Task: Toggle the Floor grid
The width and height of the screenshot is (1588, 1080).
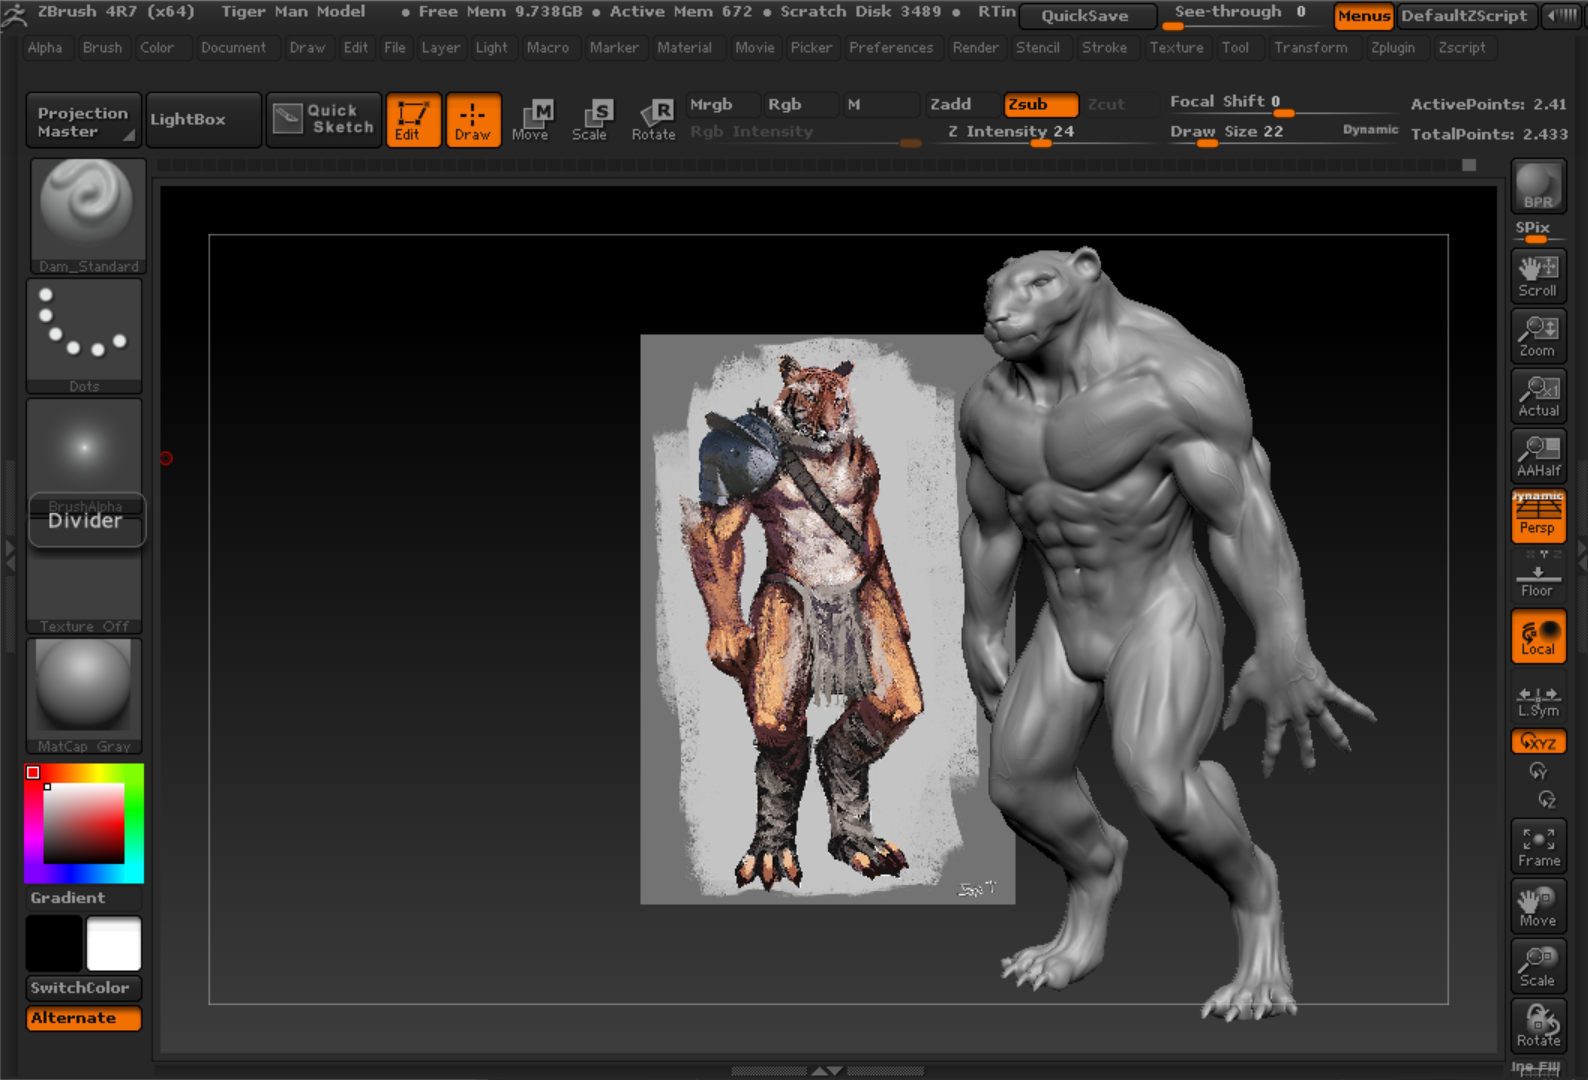Action: pos(1538,576)
